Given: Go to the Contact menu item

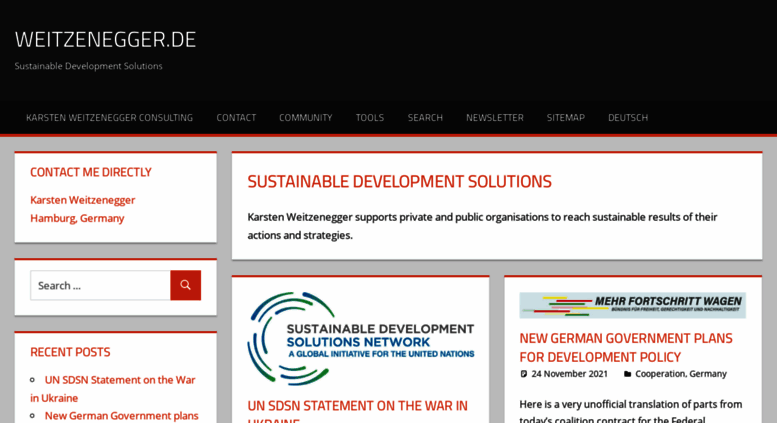Looking at the screenshot, I should point(236,117).
